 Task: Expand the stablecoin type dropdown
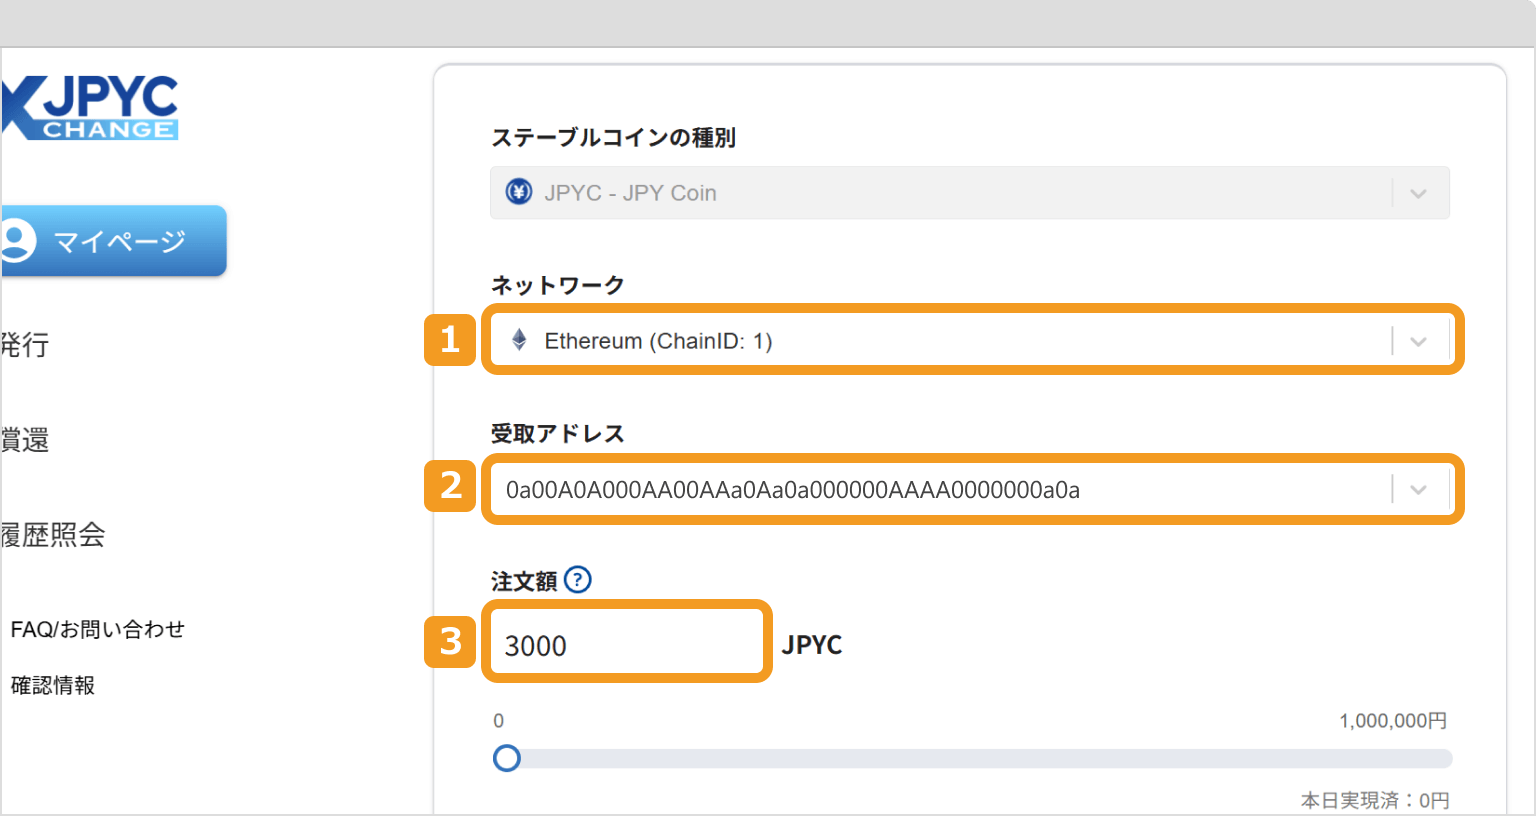[x=1419, y=192]
